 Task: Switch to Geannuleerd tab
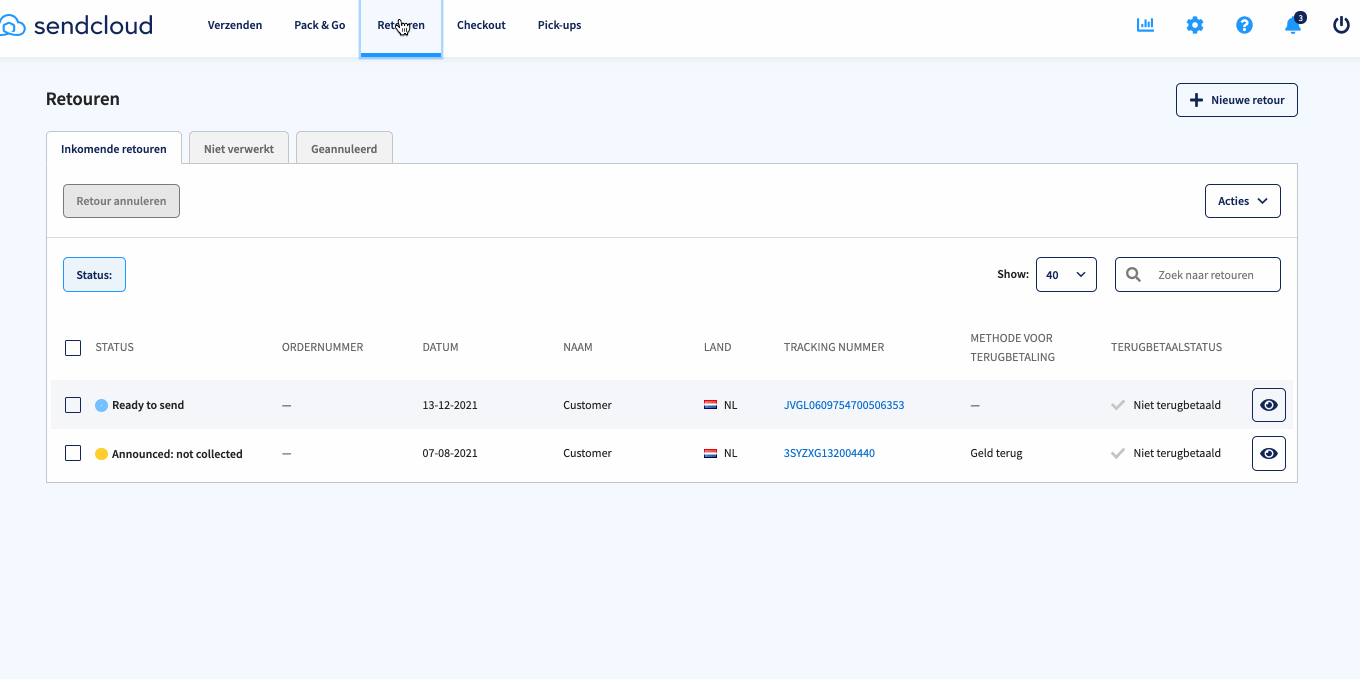click(344, 148)
